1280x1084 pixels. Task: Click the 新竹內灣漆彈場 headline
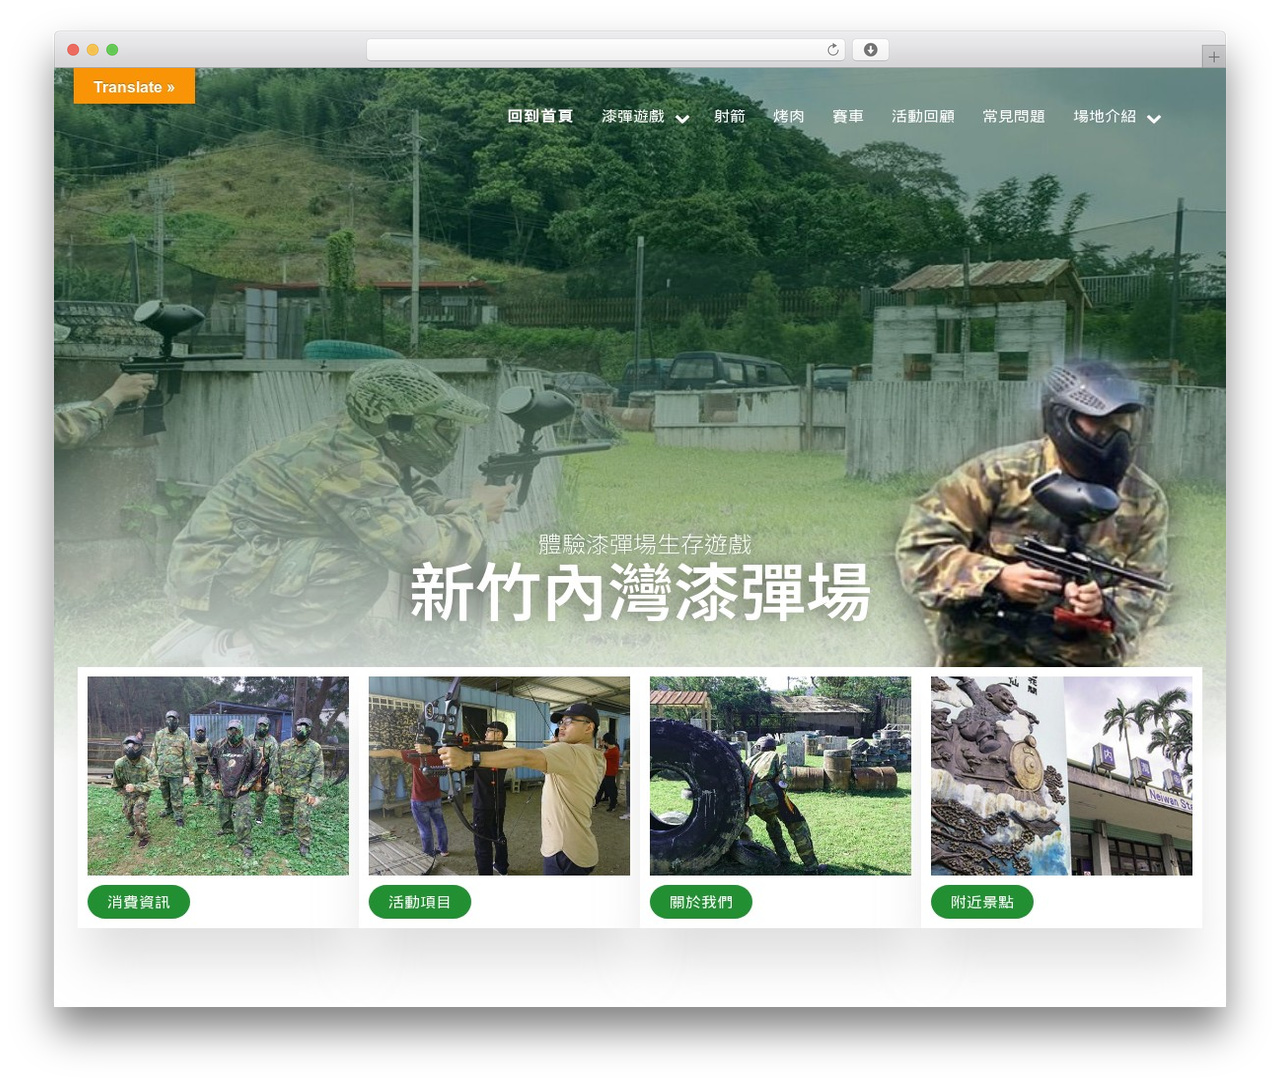[640, 593]
